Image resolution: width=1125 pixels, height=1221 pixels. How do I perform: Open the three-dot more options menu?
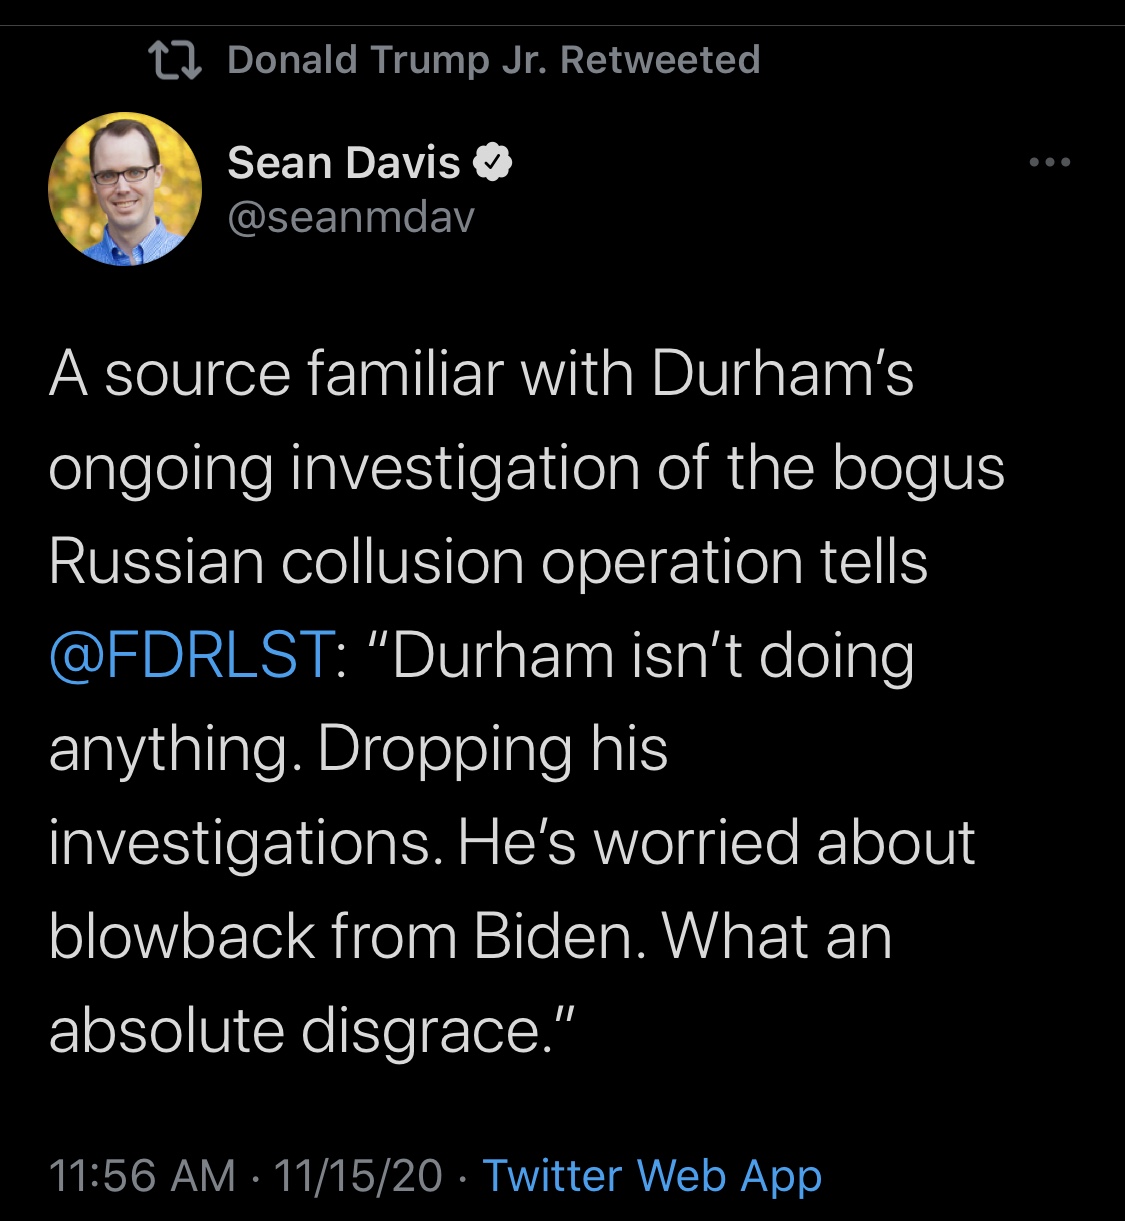pyautogui.click(x=1050, y=162)
